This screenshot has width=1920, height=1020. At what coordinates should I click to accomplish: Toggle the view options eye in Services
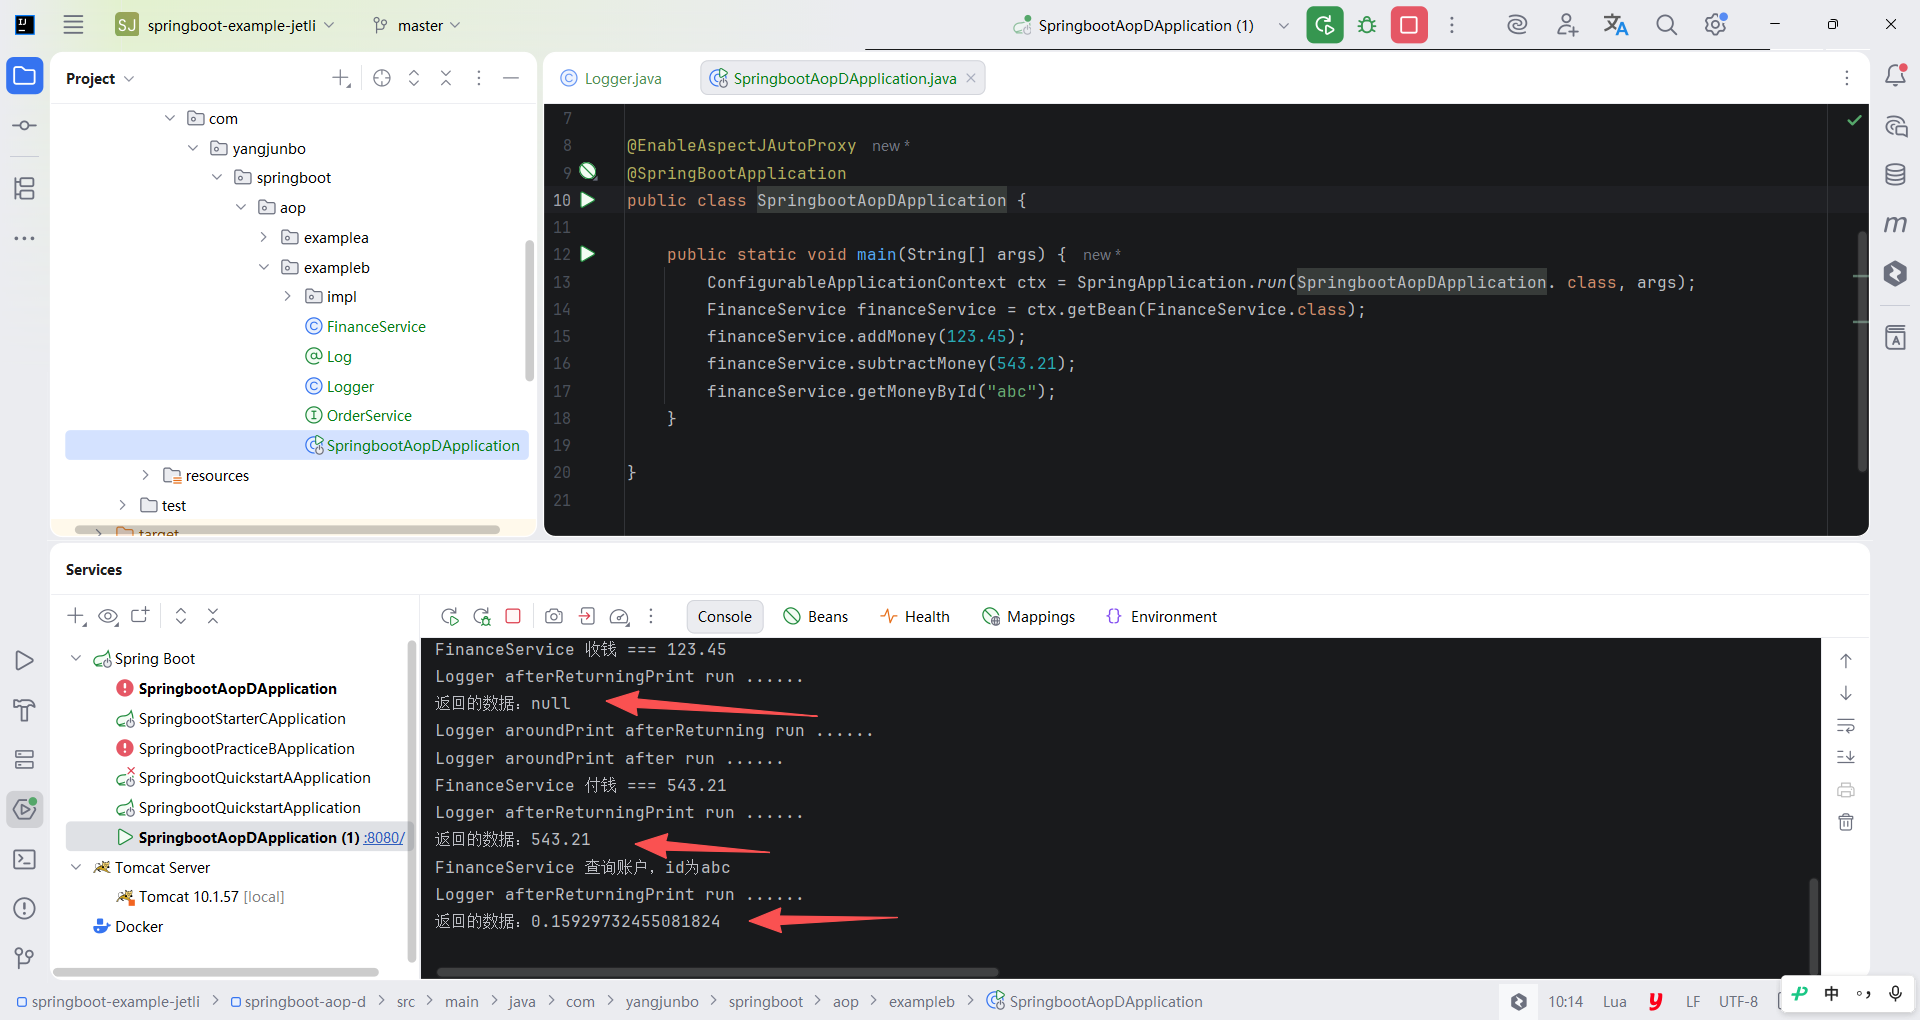point(108,616)
